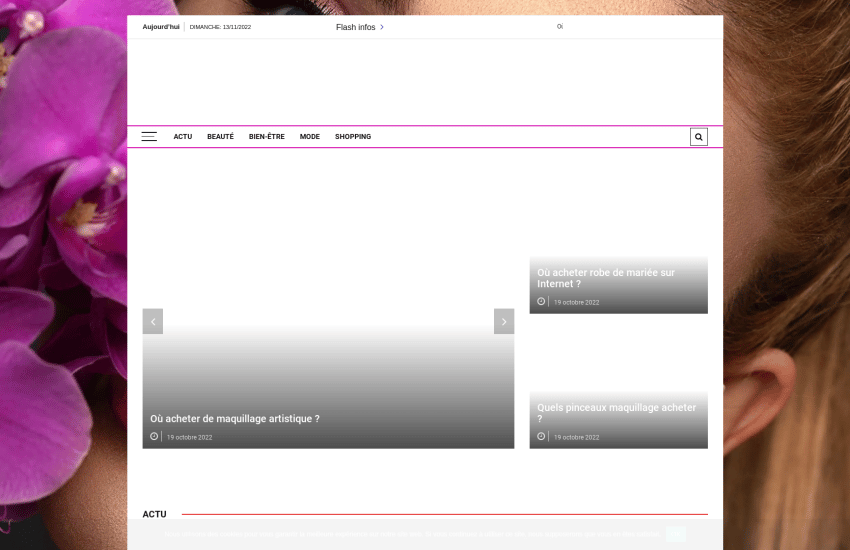Navigate to the MODE section

(x=310, y=137)
